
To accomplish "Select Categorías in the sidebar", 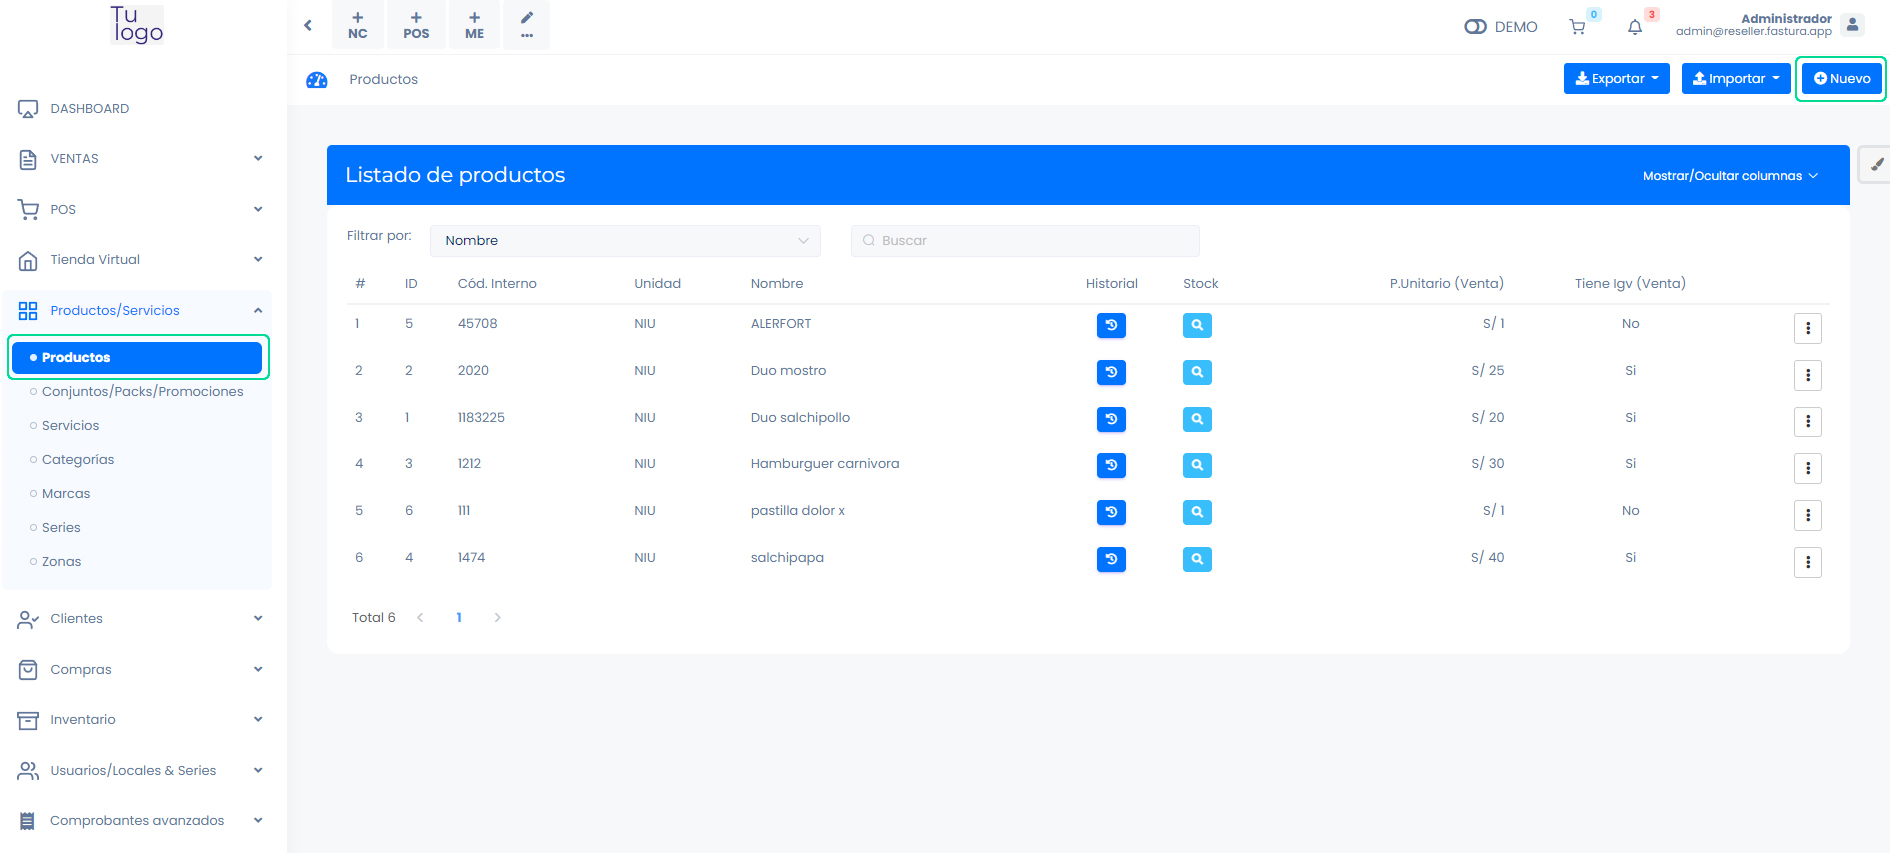I will coord(78,460).
